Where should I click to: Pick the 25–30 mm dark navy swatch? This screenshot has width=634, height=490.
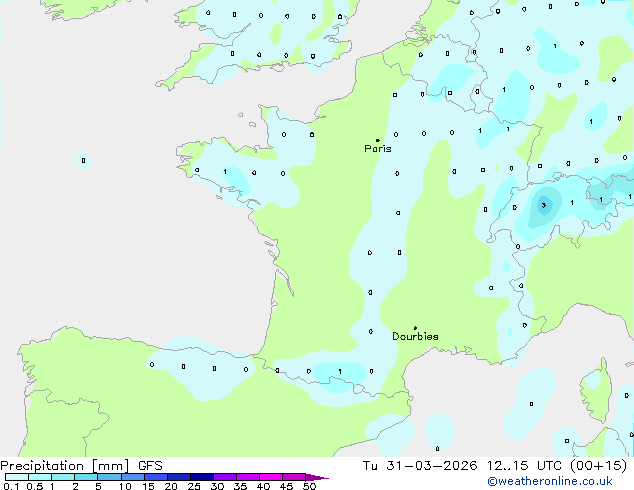(x=202, y=477)
